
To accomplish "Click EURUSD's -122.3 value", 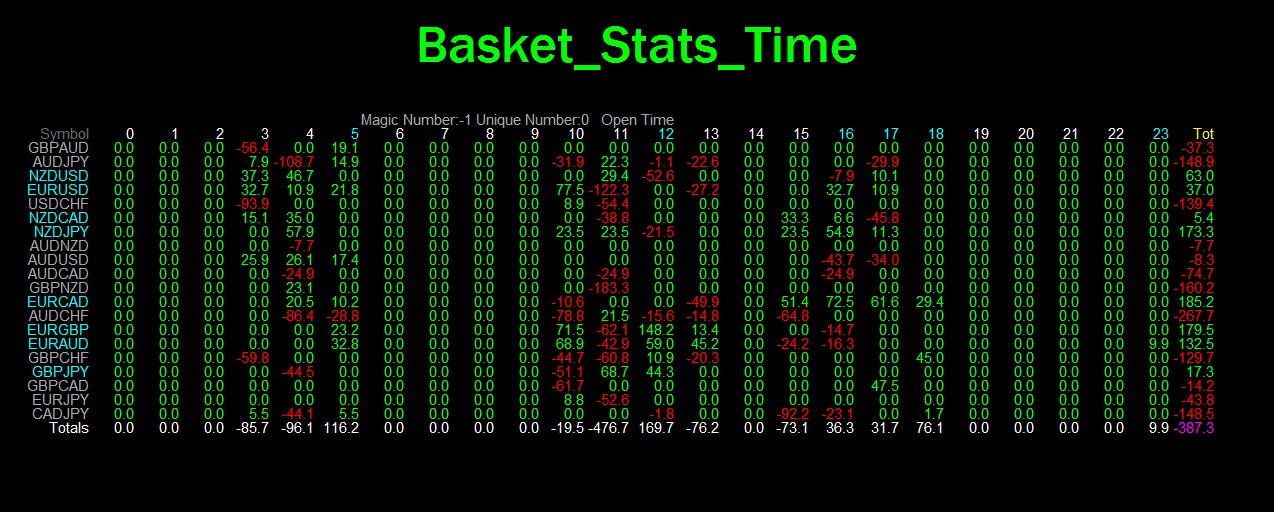I will [609, 190].
